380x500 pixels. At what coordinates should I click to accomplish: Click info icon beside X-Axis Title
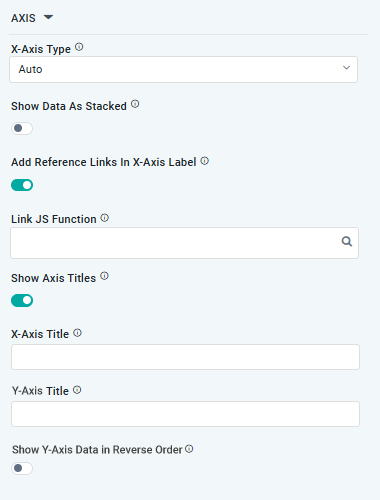pos(77,333)
